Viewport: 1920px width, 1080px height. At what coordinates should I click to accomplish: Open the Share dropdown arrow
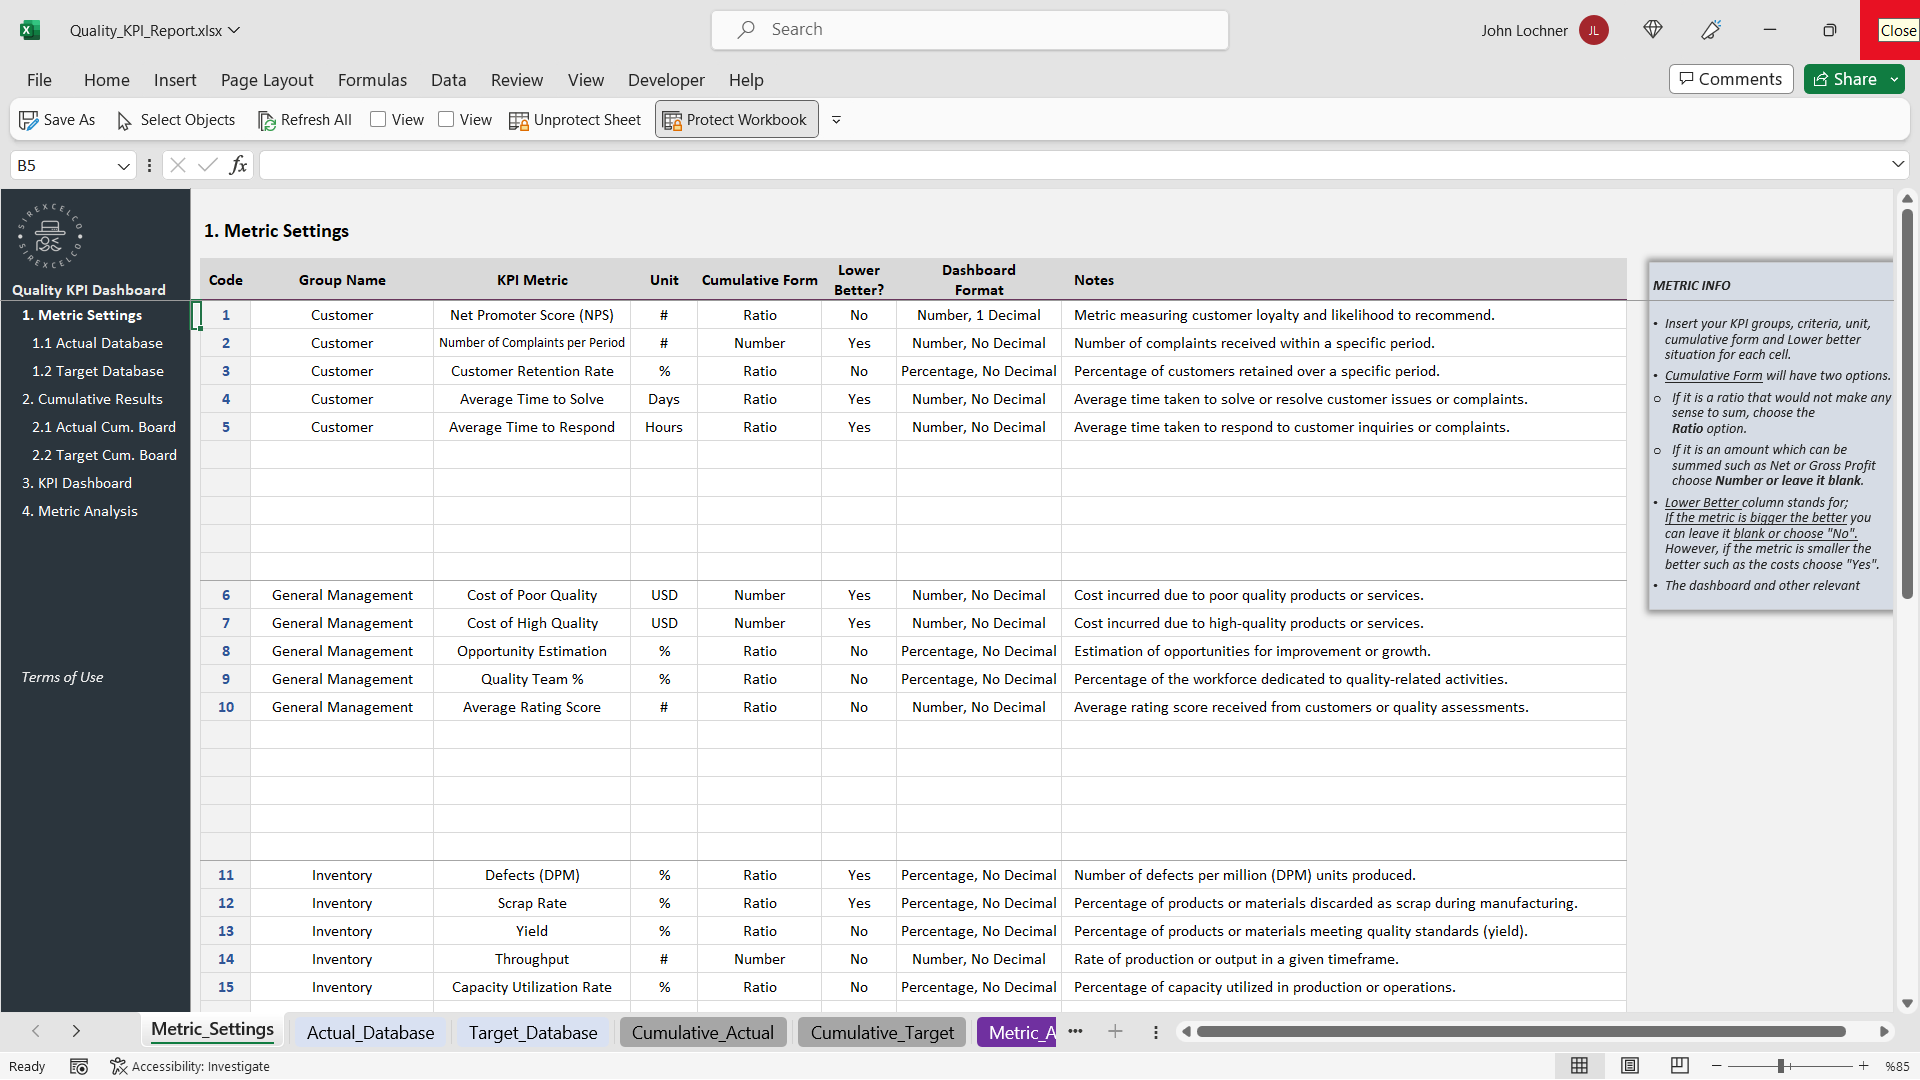point(1894,79)
